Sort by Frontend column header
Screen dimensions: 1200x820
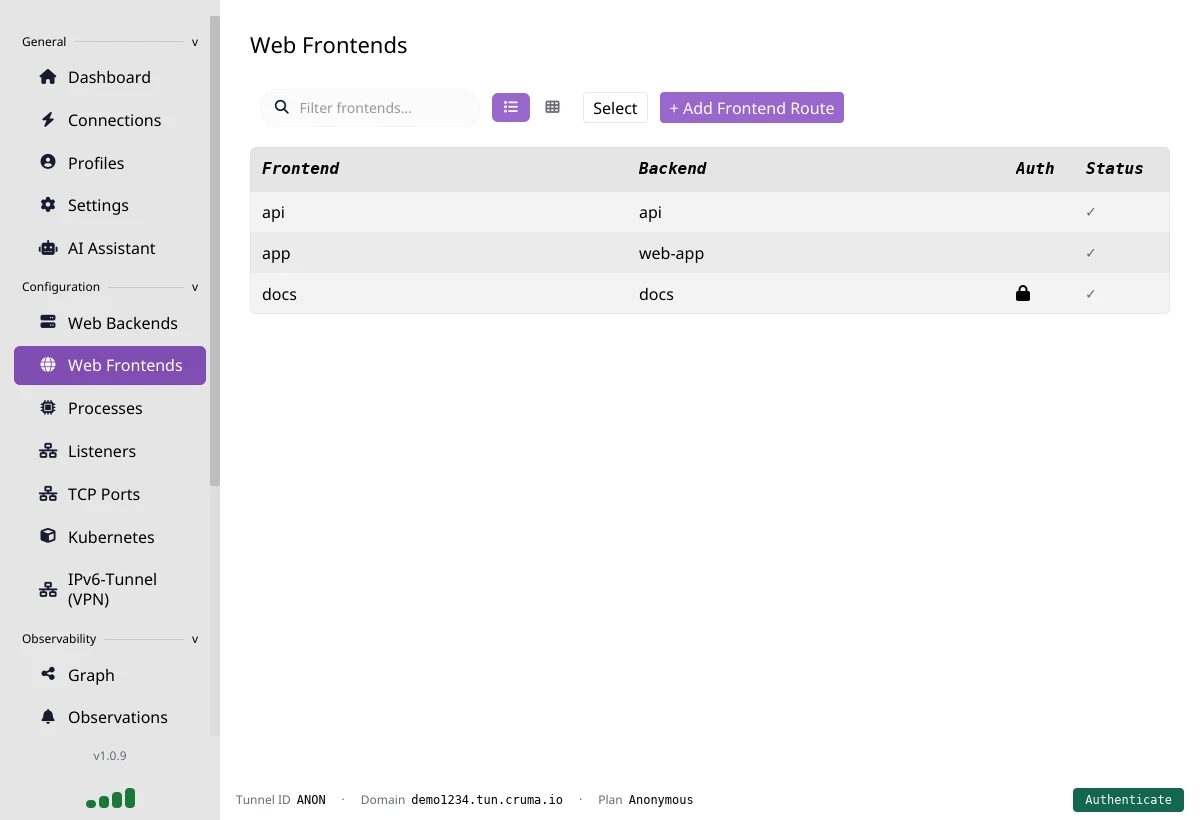pyautogui.click(x=300, y=168)
